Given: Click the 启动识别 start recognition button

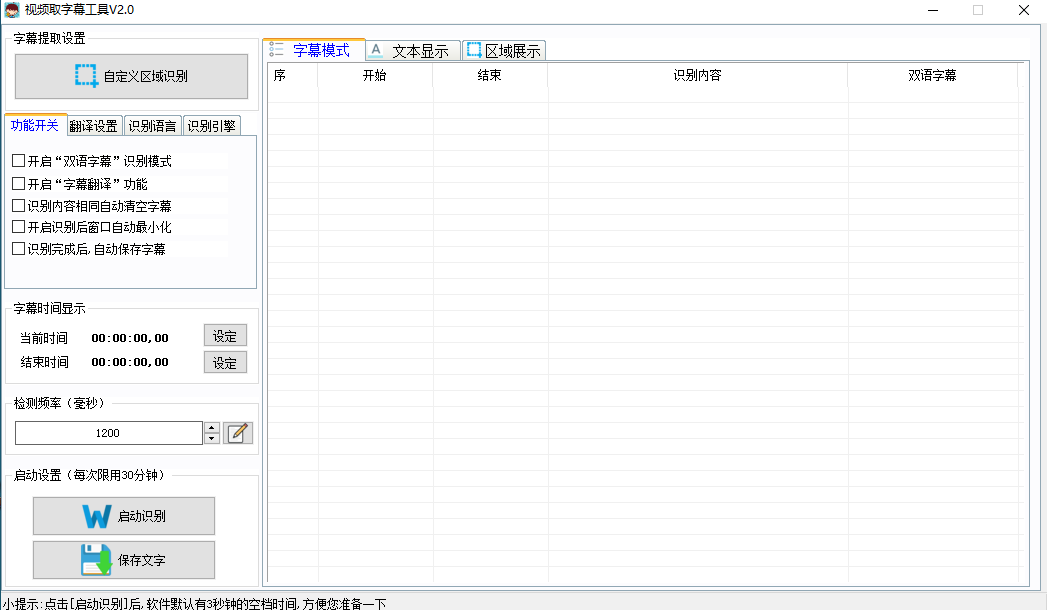Looking at the screenshot, I should pos(124,516).
